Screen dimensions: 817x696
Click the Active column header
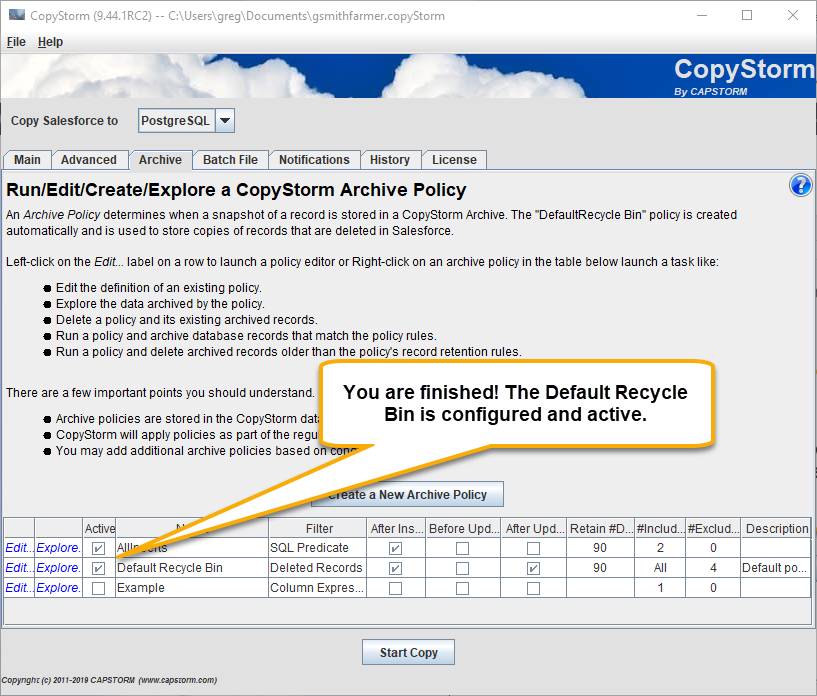point(100,528)
